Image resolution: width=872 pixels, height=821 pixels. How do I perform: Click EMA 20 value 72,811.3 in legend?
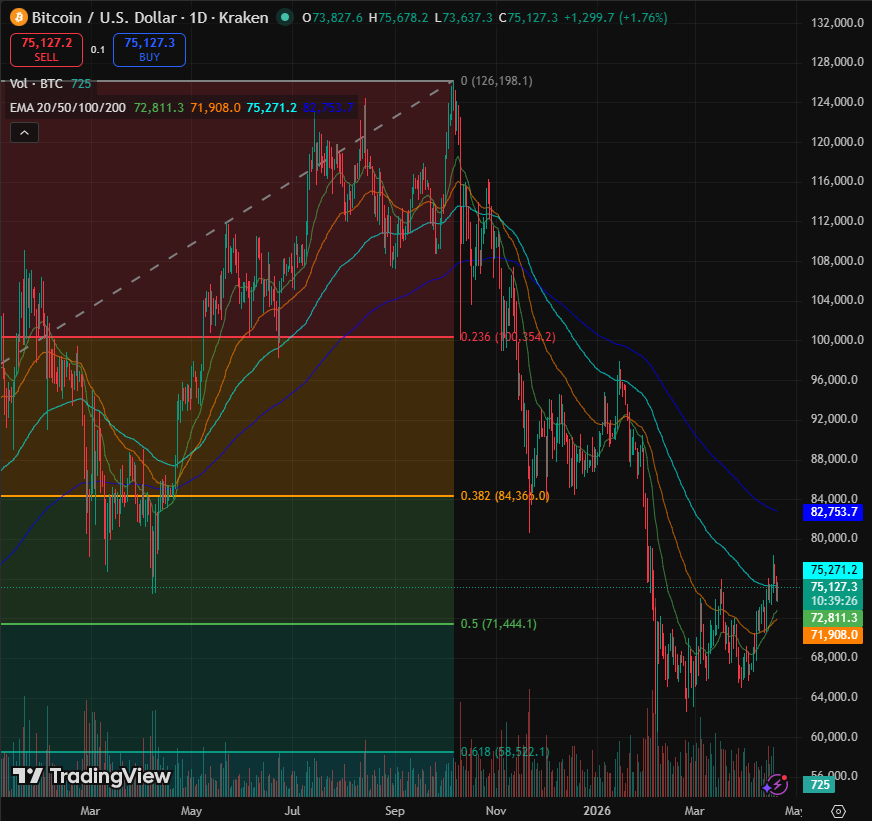coord(158,107)
